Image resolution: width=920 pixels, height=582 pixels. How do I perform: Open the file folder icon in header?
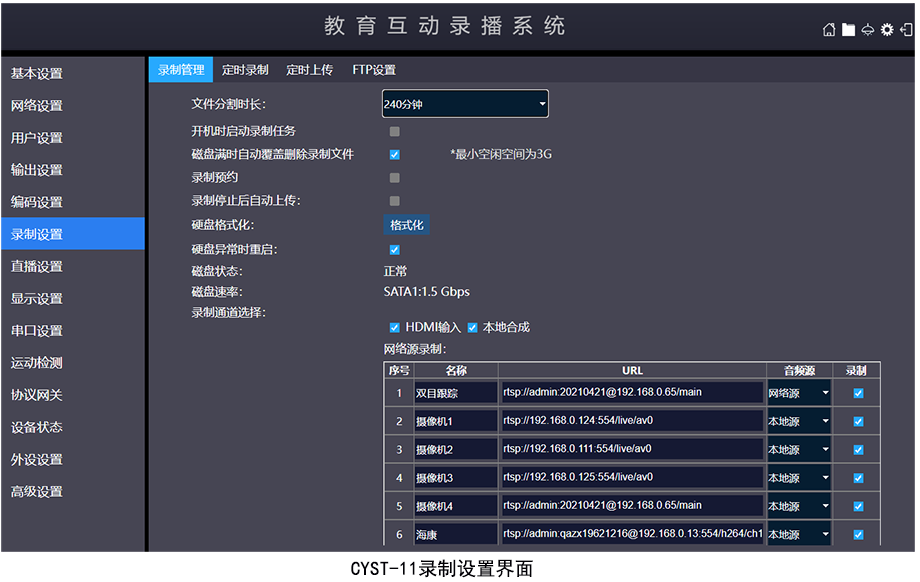click(x=848, y=30)
